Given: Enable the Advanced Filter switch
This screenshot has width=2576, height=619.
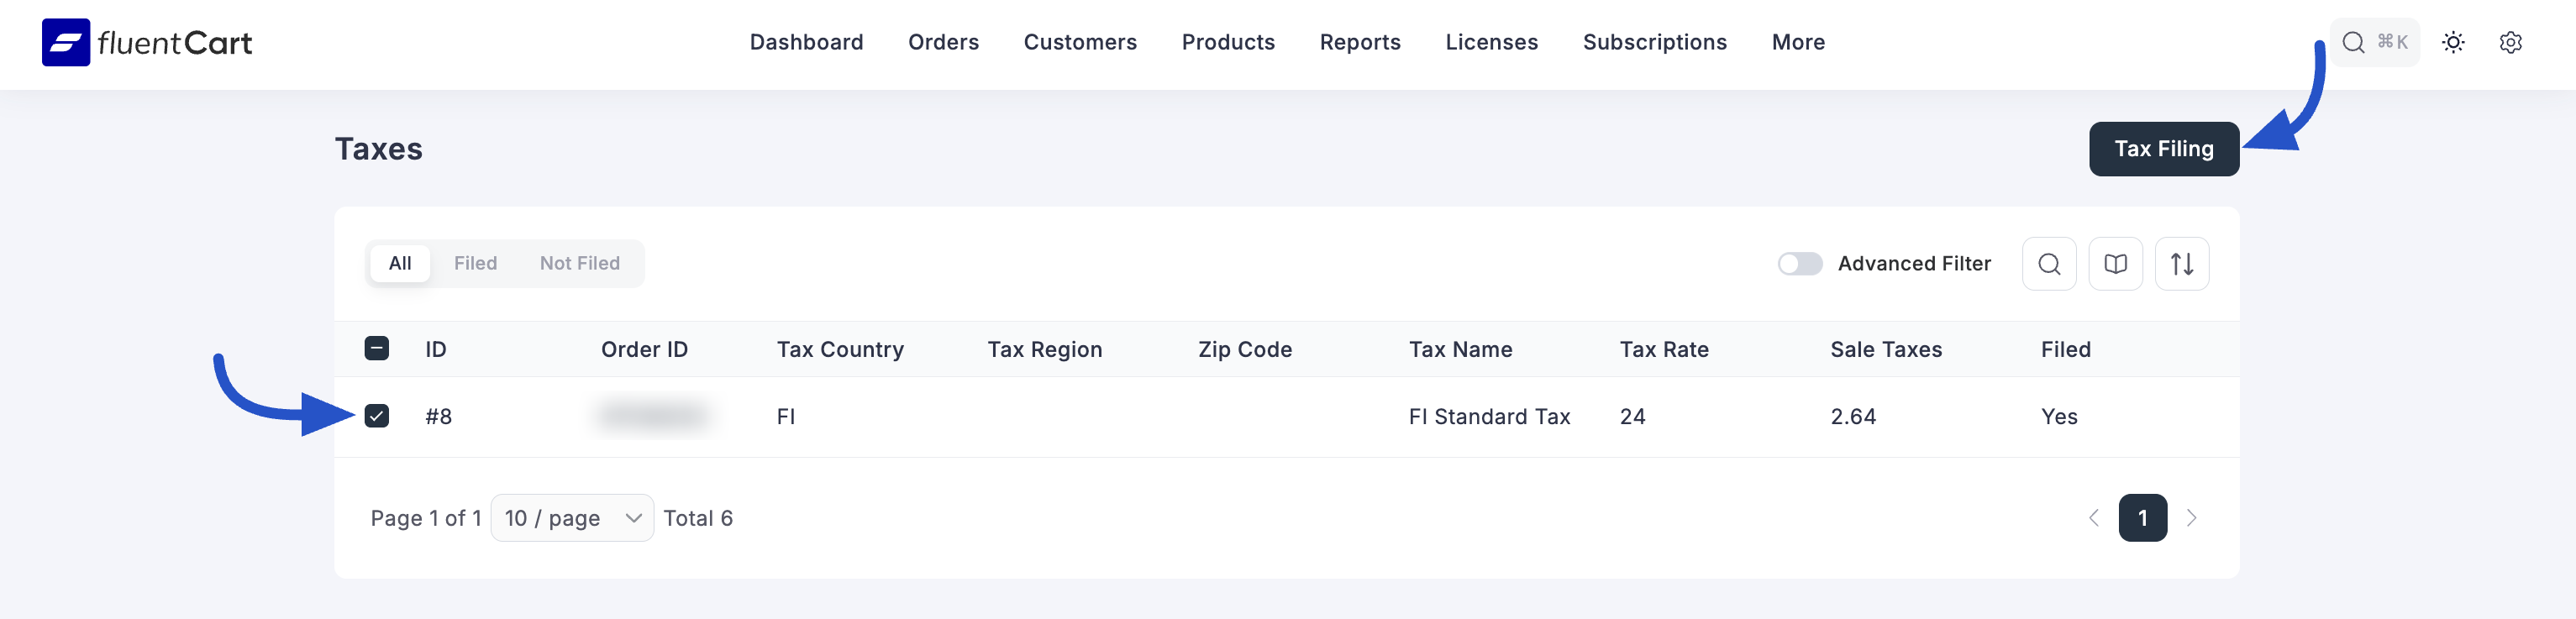Looking at the screenshot, I should click(x=1799, y=264).
